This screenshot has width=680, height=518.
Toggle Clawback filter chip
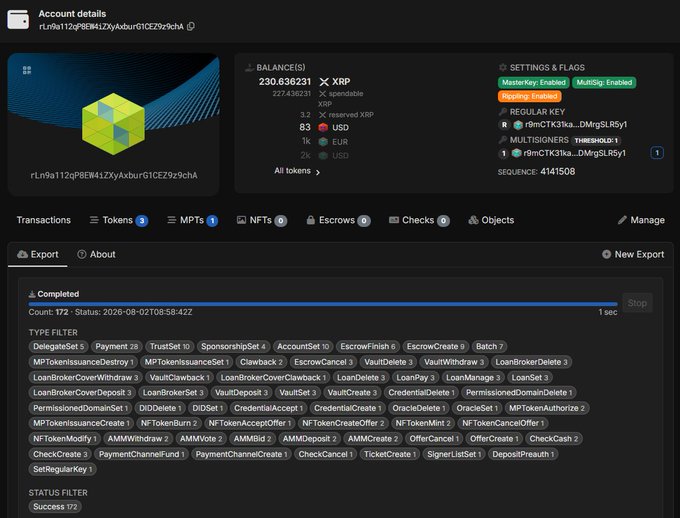261,362
